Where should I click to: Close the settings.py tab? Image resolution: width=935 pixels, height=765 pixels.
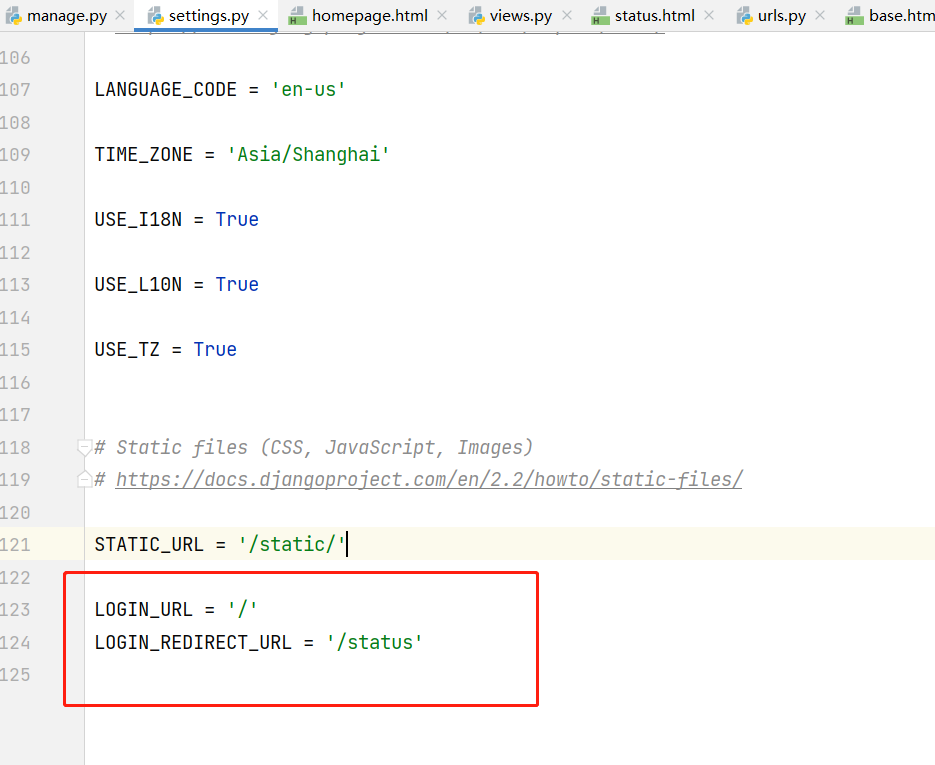tap(263, 16)
